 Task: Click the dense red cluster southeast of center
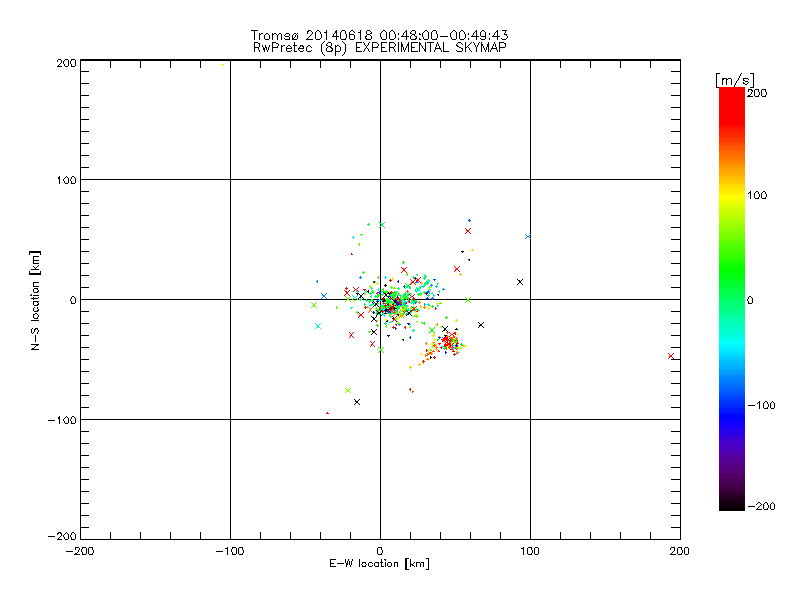(449, 342)
